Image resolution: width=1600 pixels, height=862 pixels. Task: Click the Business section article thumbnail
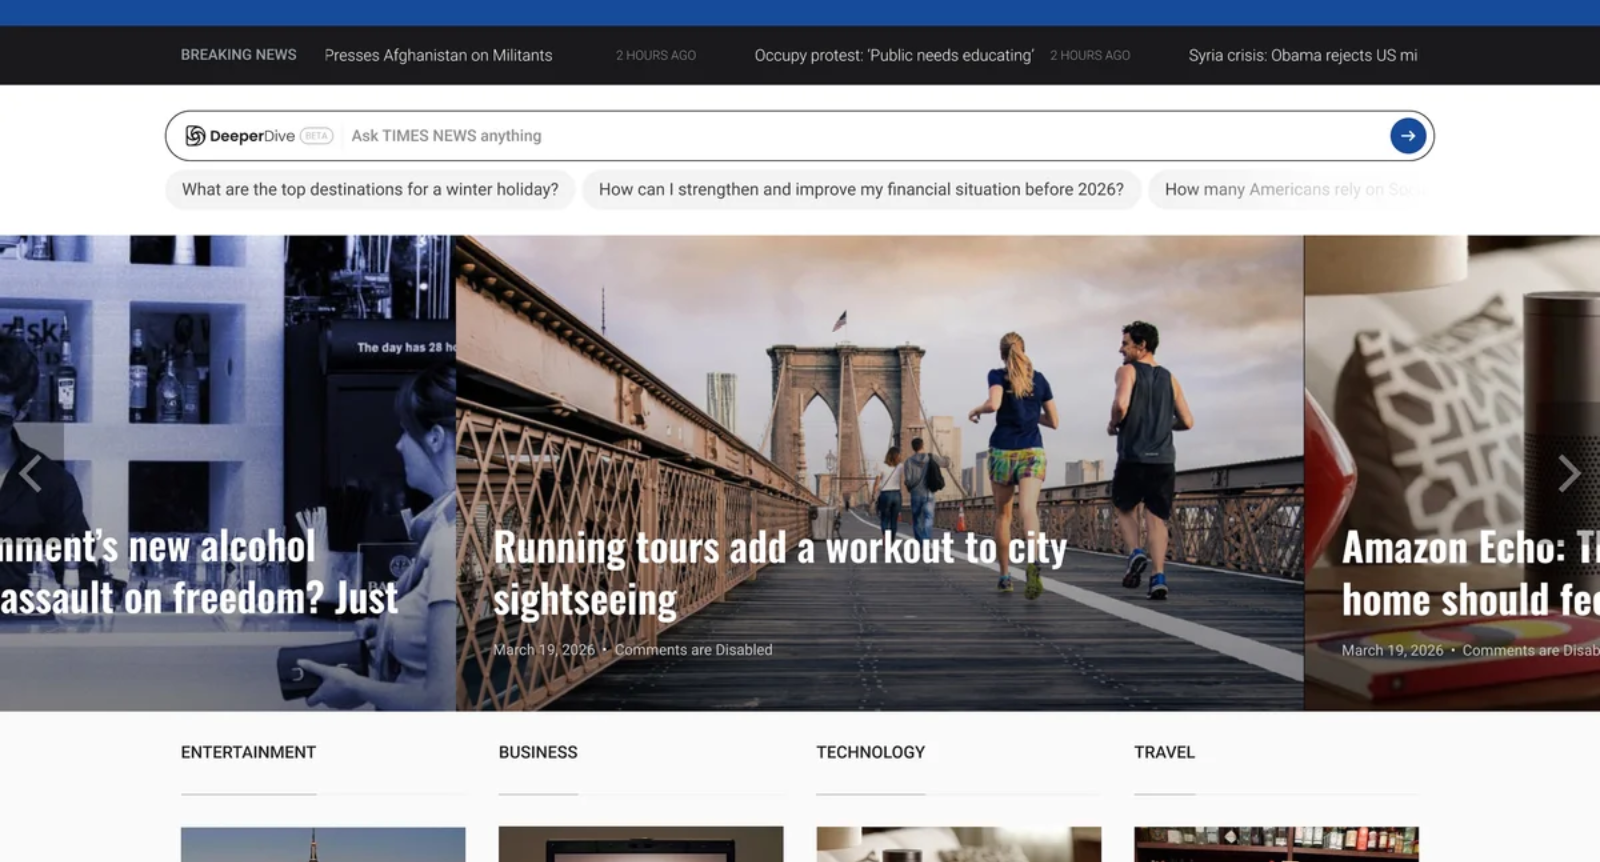(641, 844)
